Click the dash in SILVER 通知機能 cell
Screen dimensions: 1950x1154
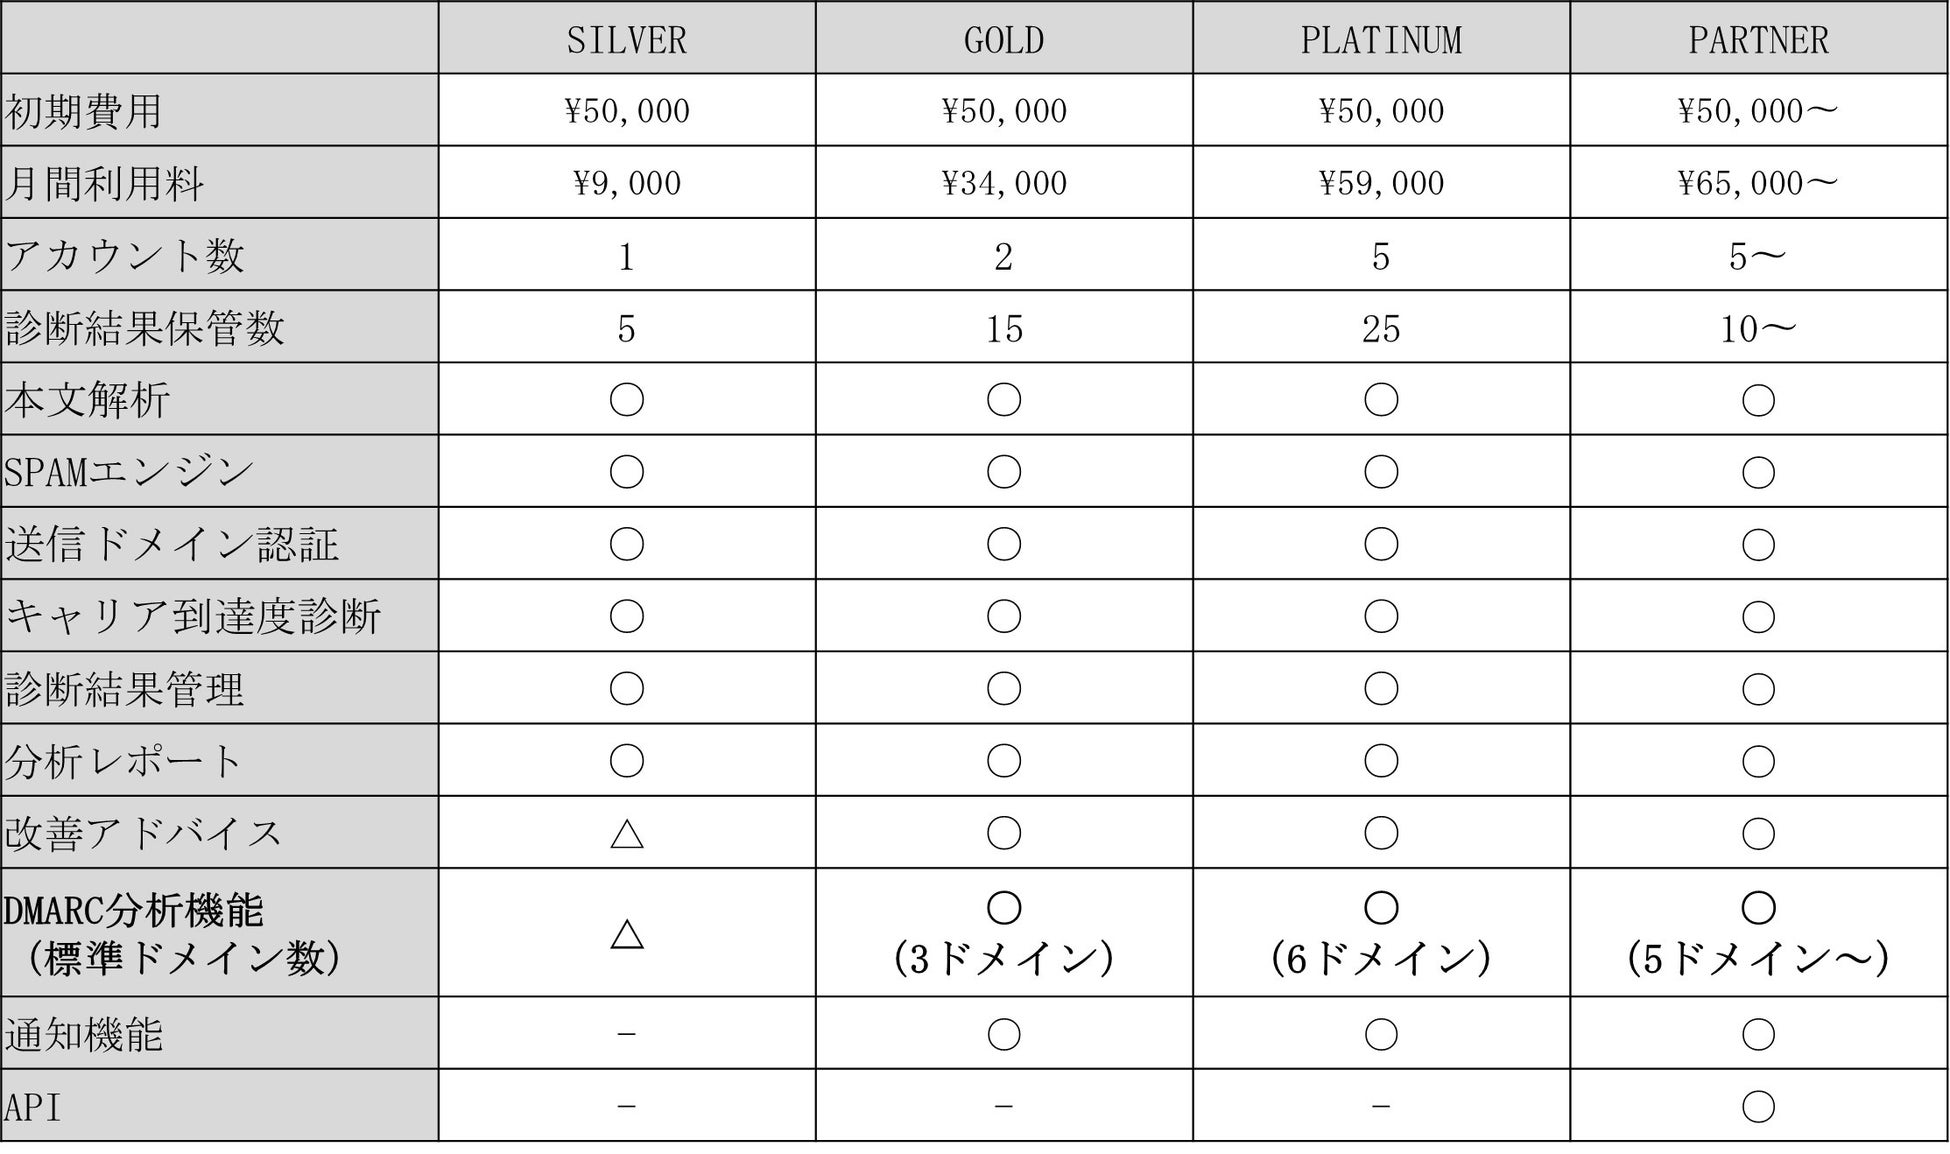click(626, 1034)
